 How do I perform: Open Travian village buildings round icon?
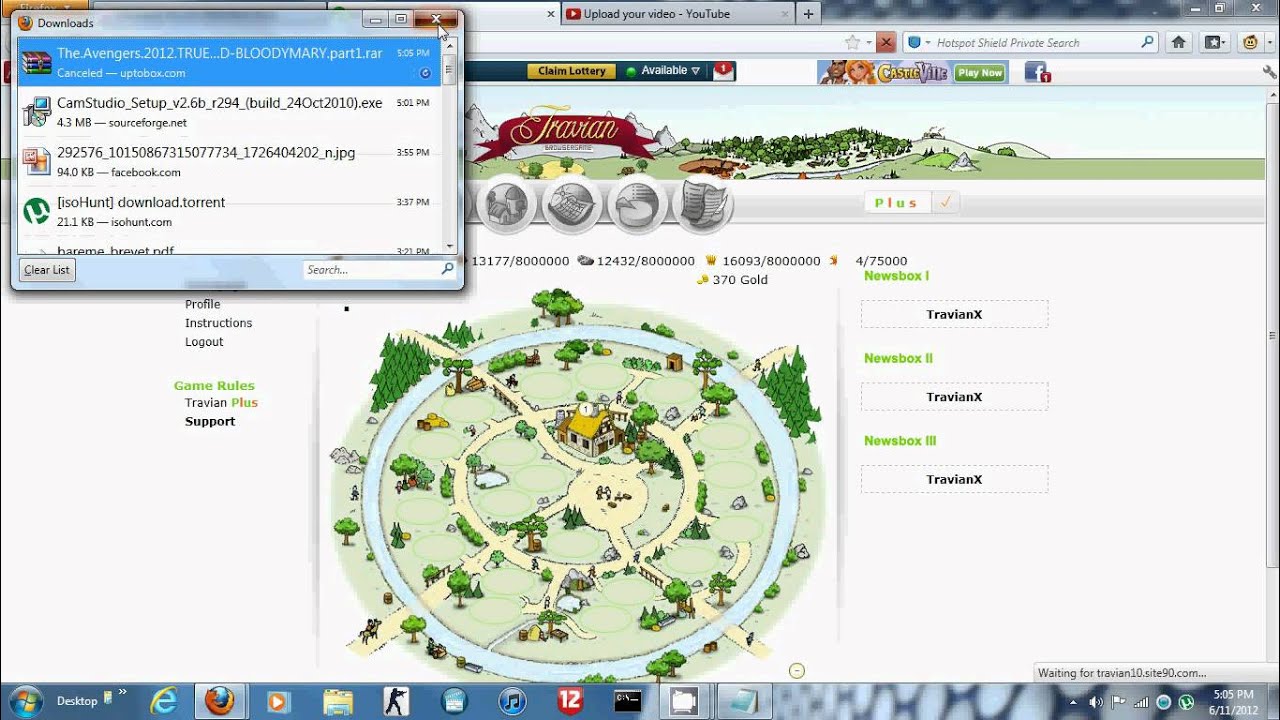[507, 203]
